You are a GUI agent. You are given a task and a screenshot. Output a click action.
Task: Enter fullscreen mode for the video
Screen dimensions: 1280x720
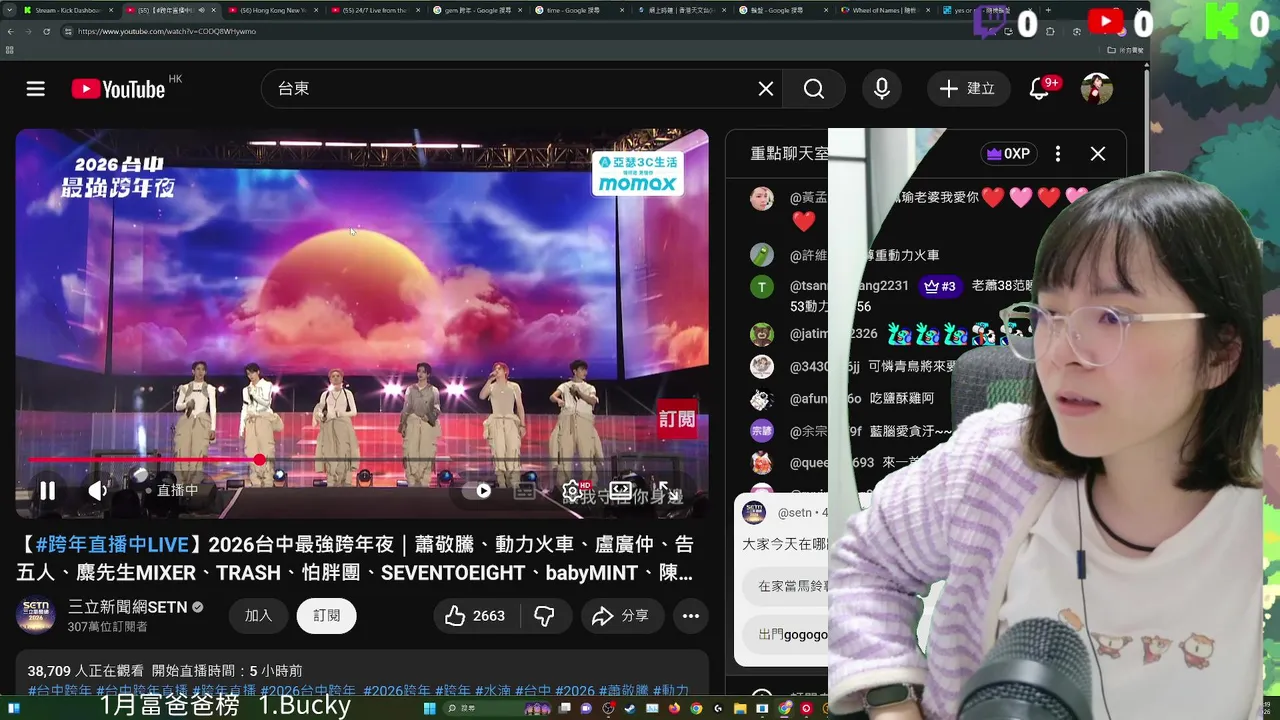(669, 491)
